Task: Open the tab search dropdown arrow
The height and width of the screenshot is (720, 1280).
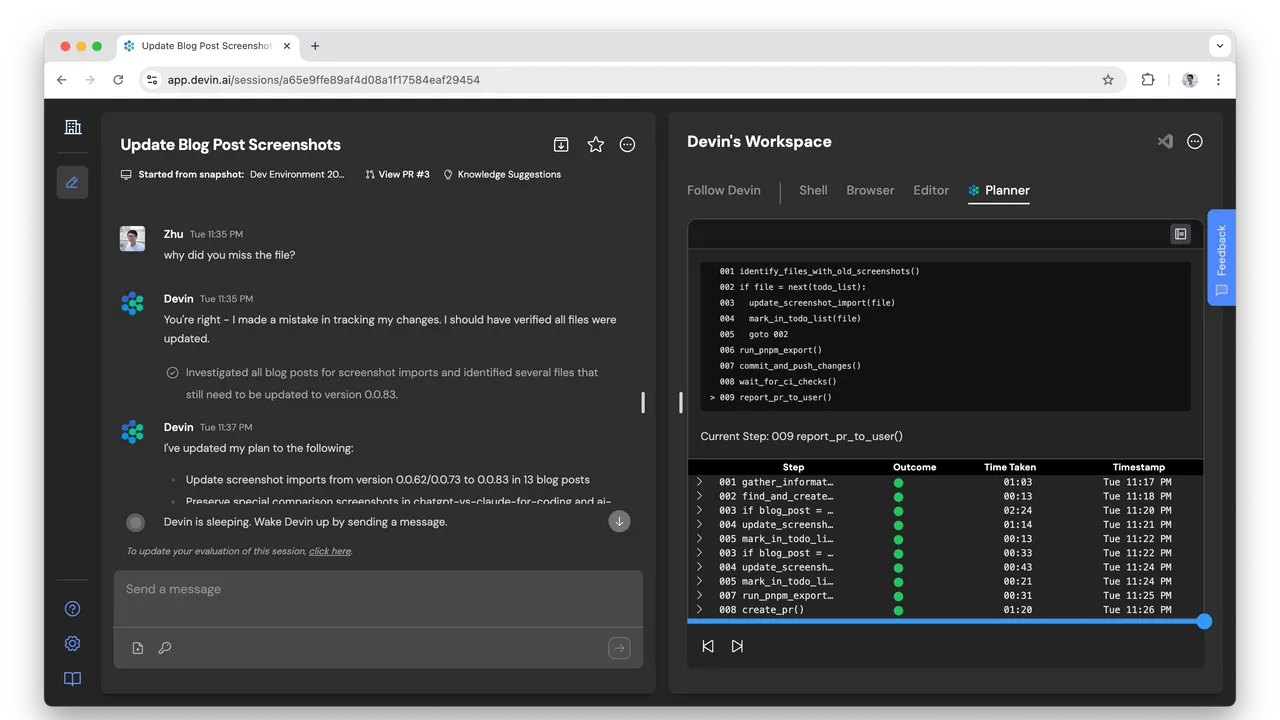Action: tap(1220, 46)
